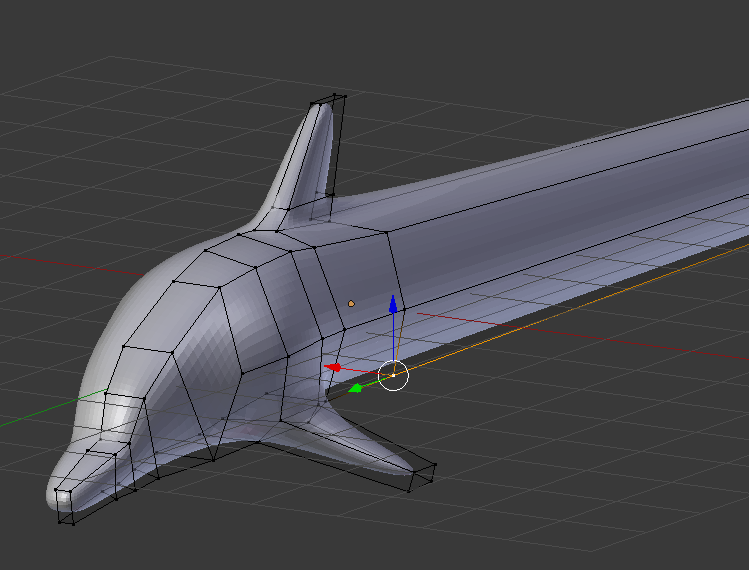This screenshot has width=749, height=570.
Task: Click the white circle at manipulator center
Action: click(394, 376)
